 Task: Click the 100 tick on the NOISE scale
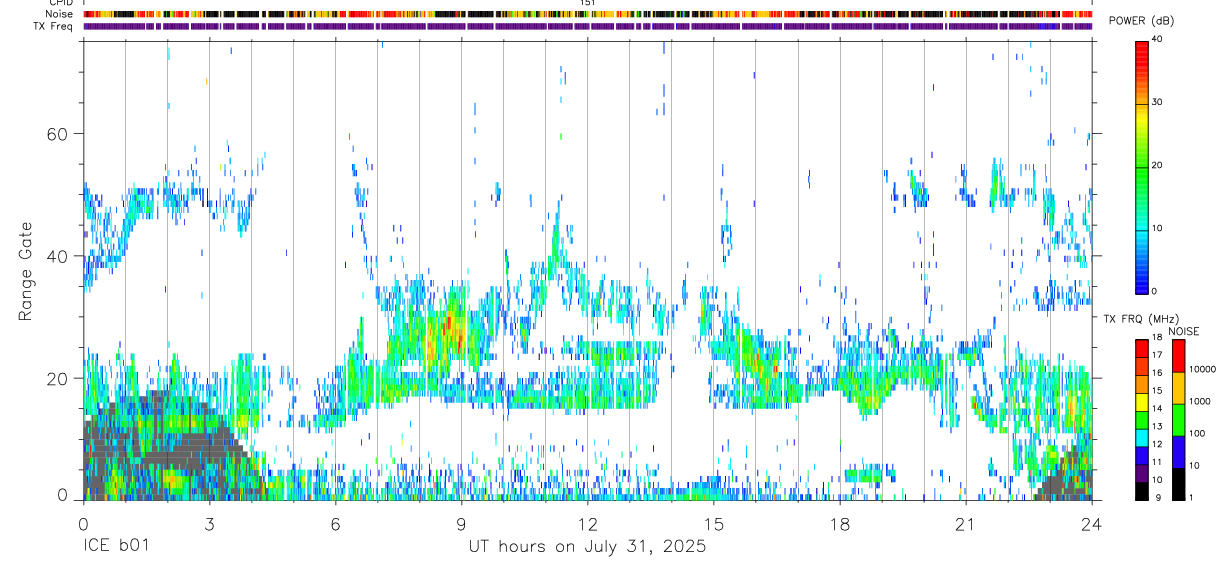pyautogui.click(x=1196, y=433)
